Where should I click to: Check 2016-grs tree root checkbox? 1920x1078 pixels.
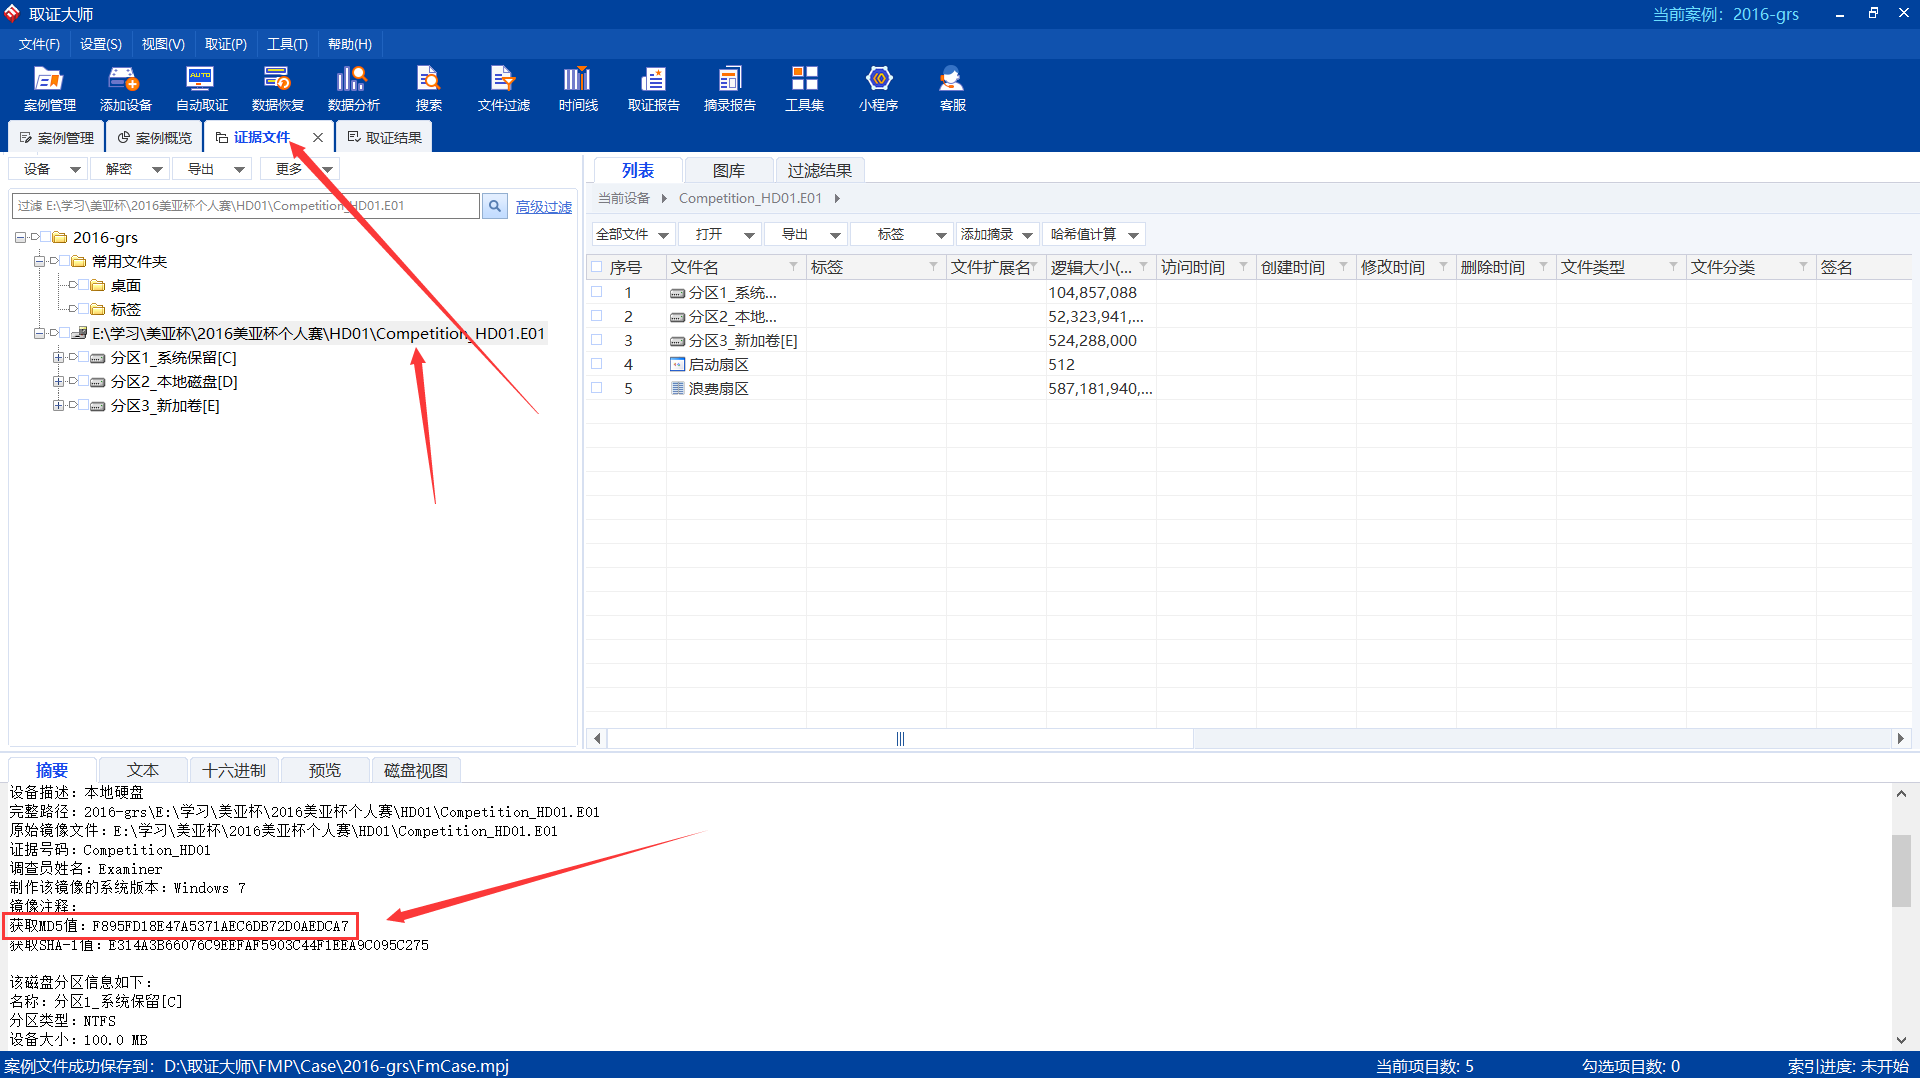tap(45, 237)
